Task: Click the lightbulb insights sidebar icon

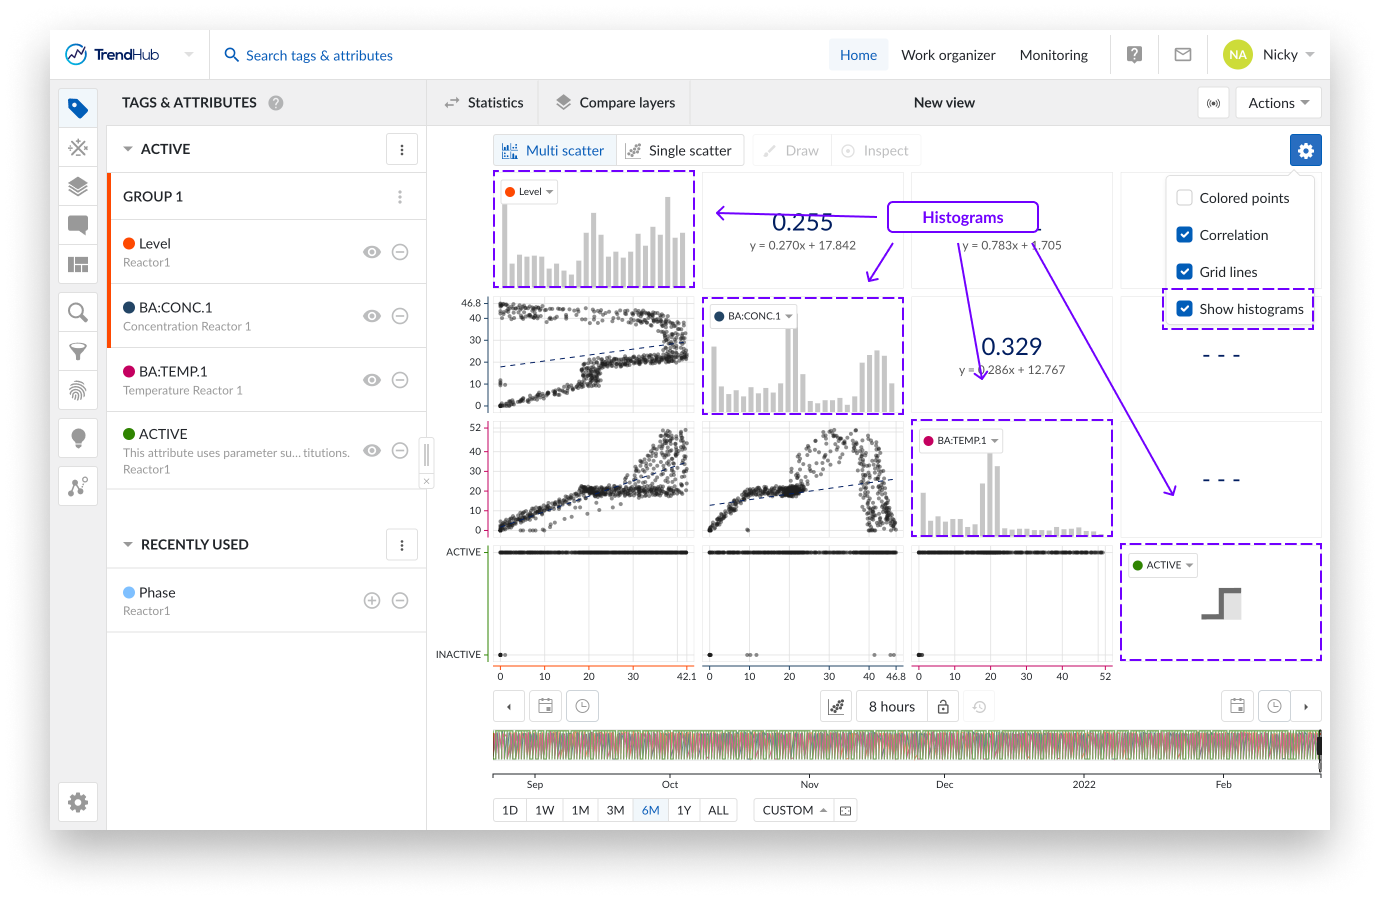Action: click(78, 438)
